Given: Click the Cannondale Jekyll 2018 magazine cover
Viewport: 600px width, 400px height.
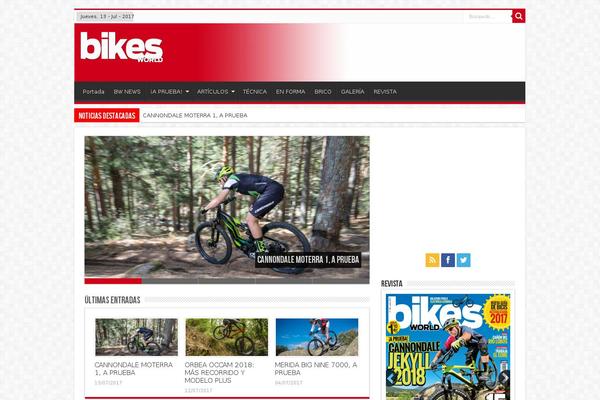Looking at the screenshot, I should pos(448,347).
